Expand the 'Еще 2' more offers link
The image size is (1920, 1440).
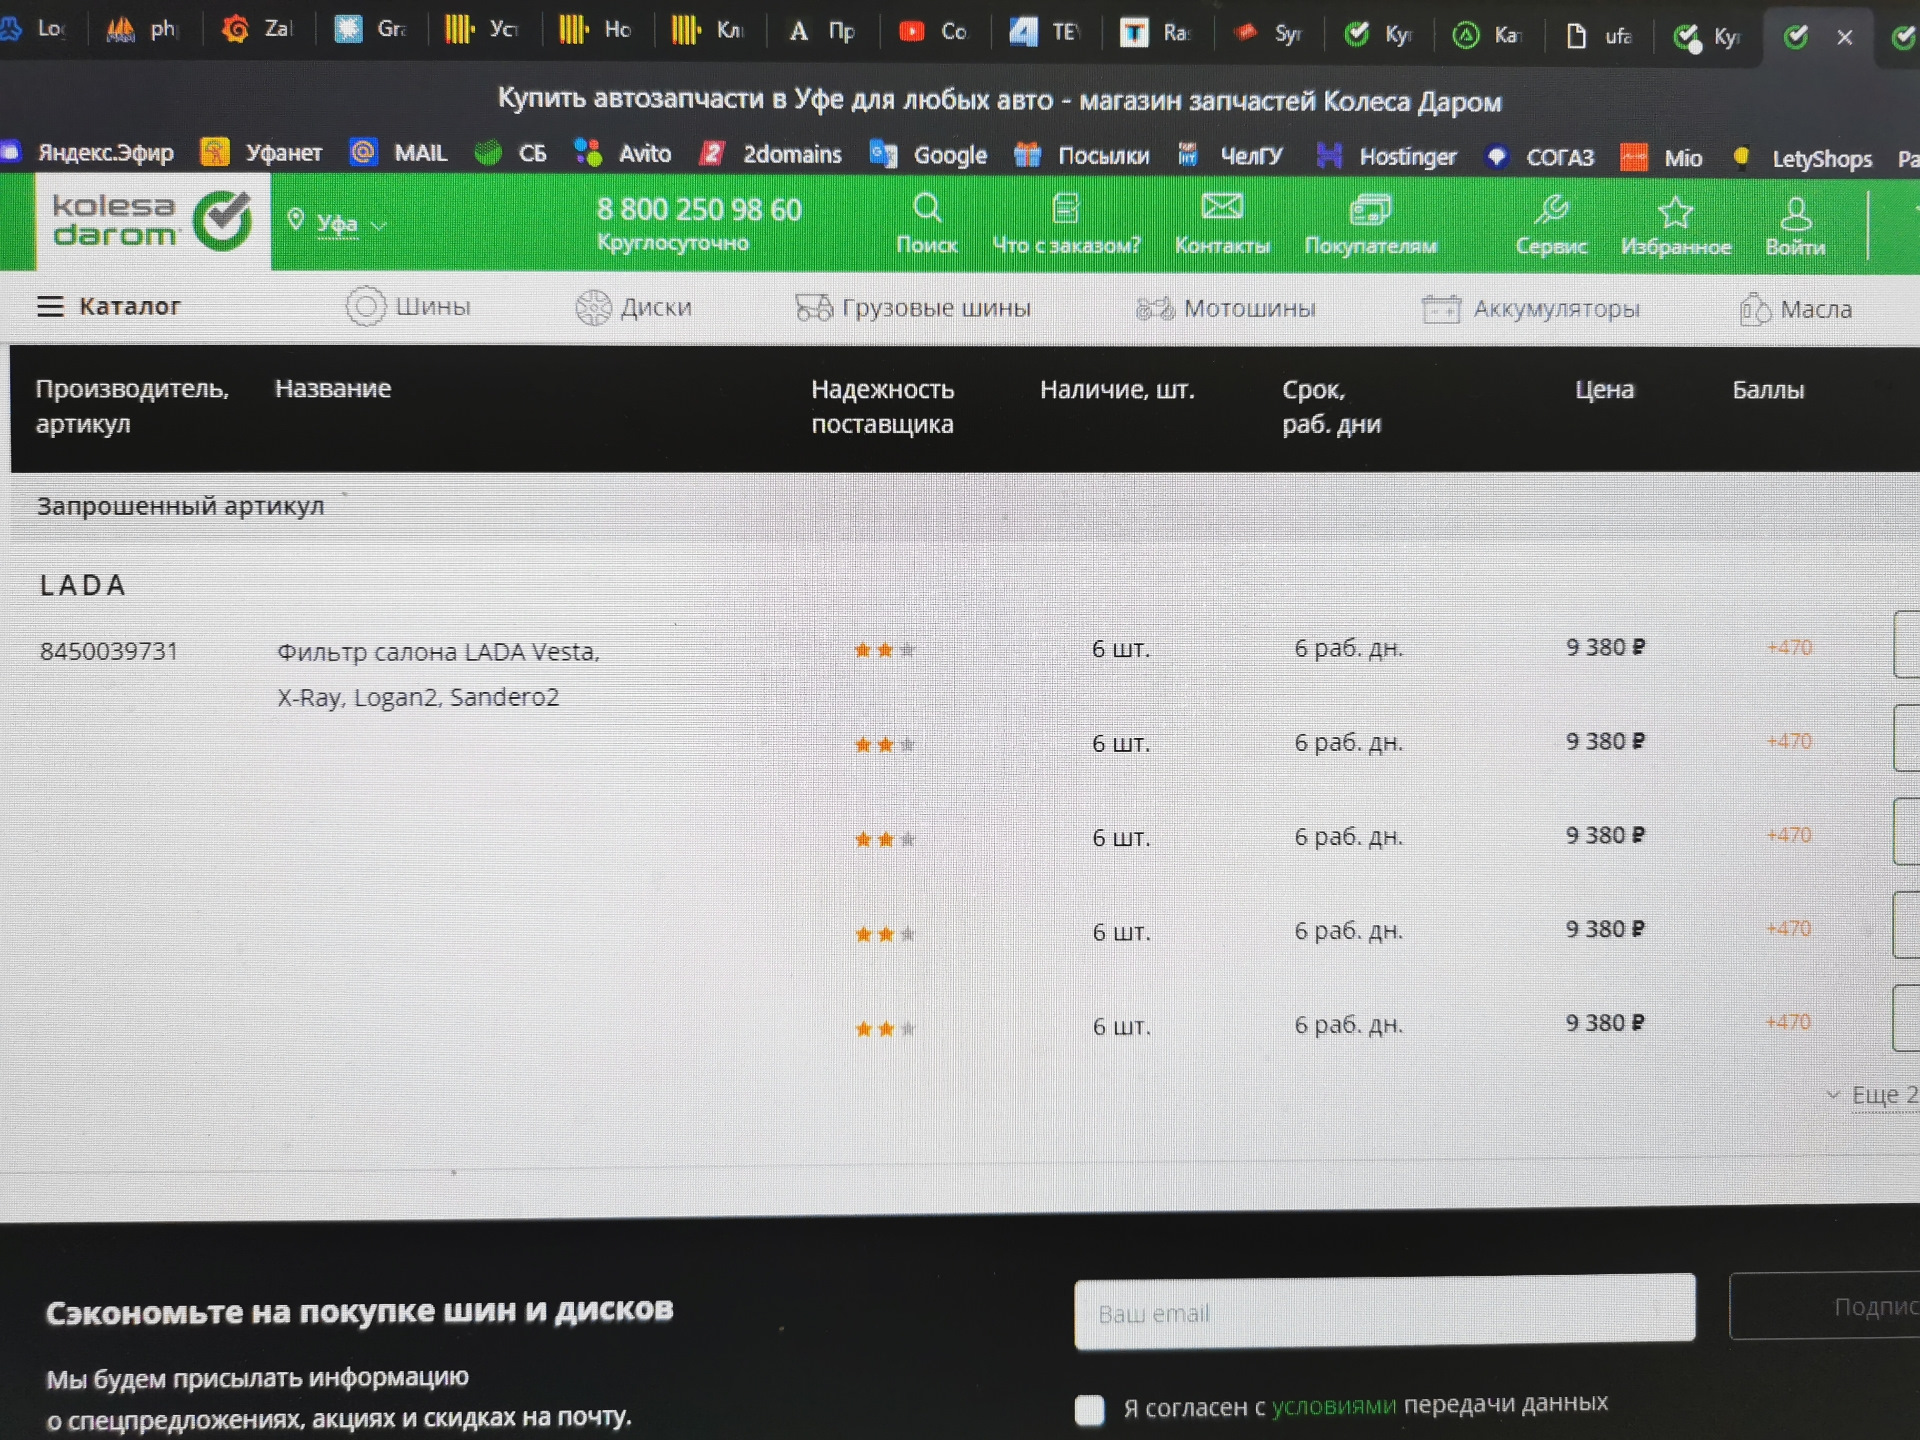point(1872,1095)
